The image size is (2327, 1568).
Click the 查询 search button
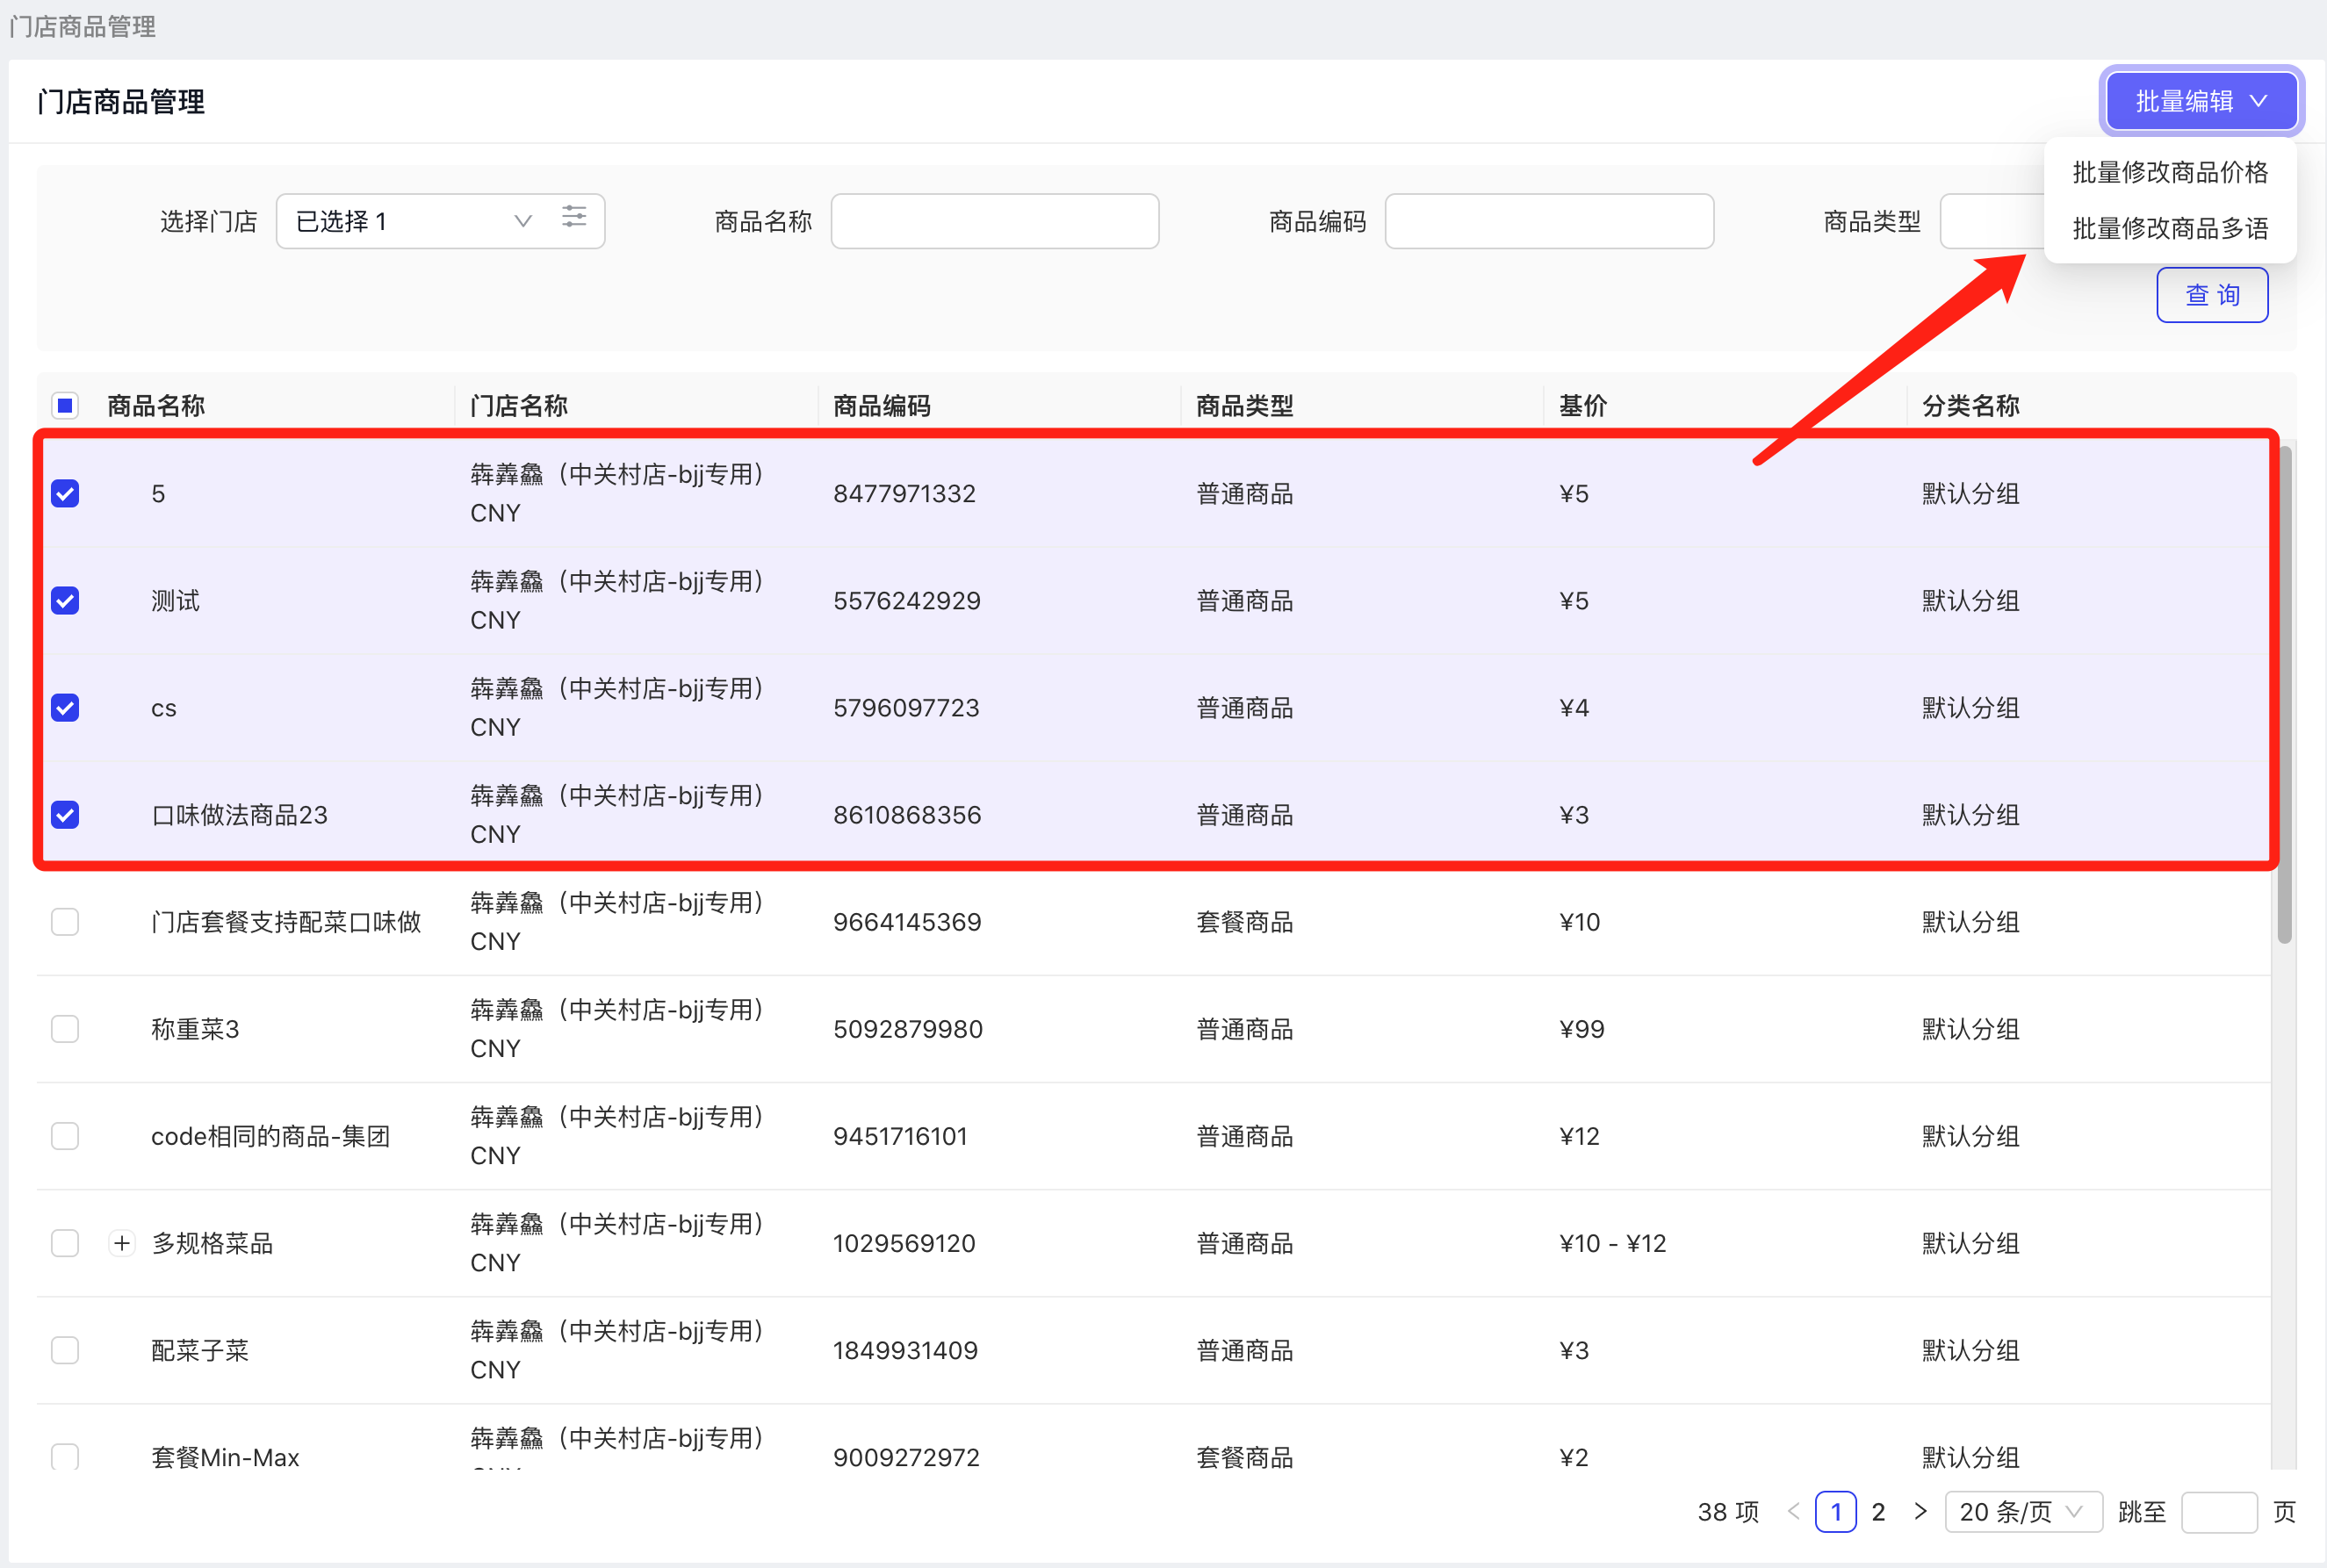[2212, 295]
